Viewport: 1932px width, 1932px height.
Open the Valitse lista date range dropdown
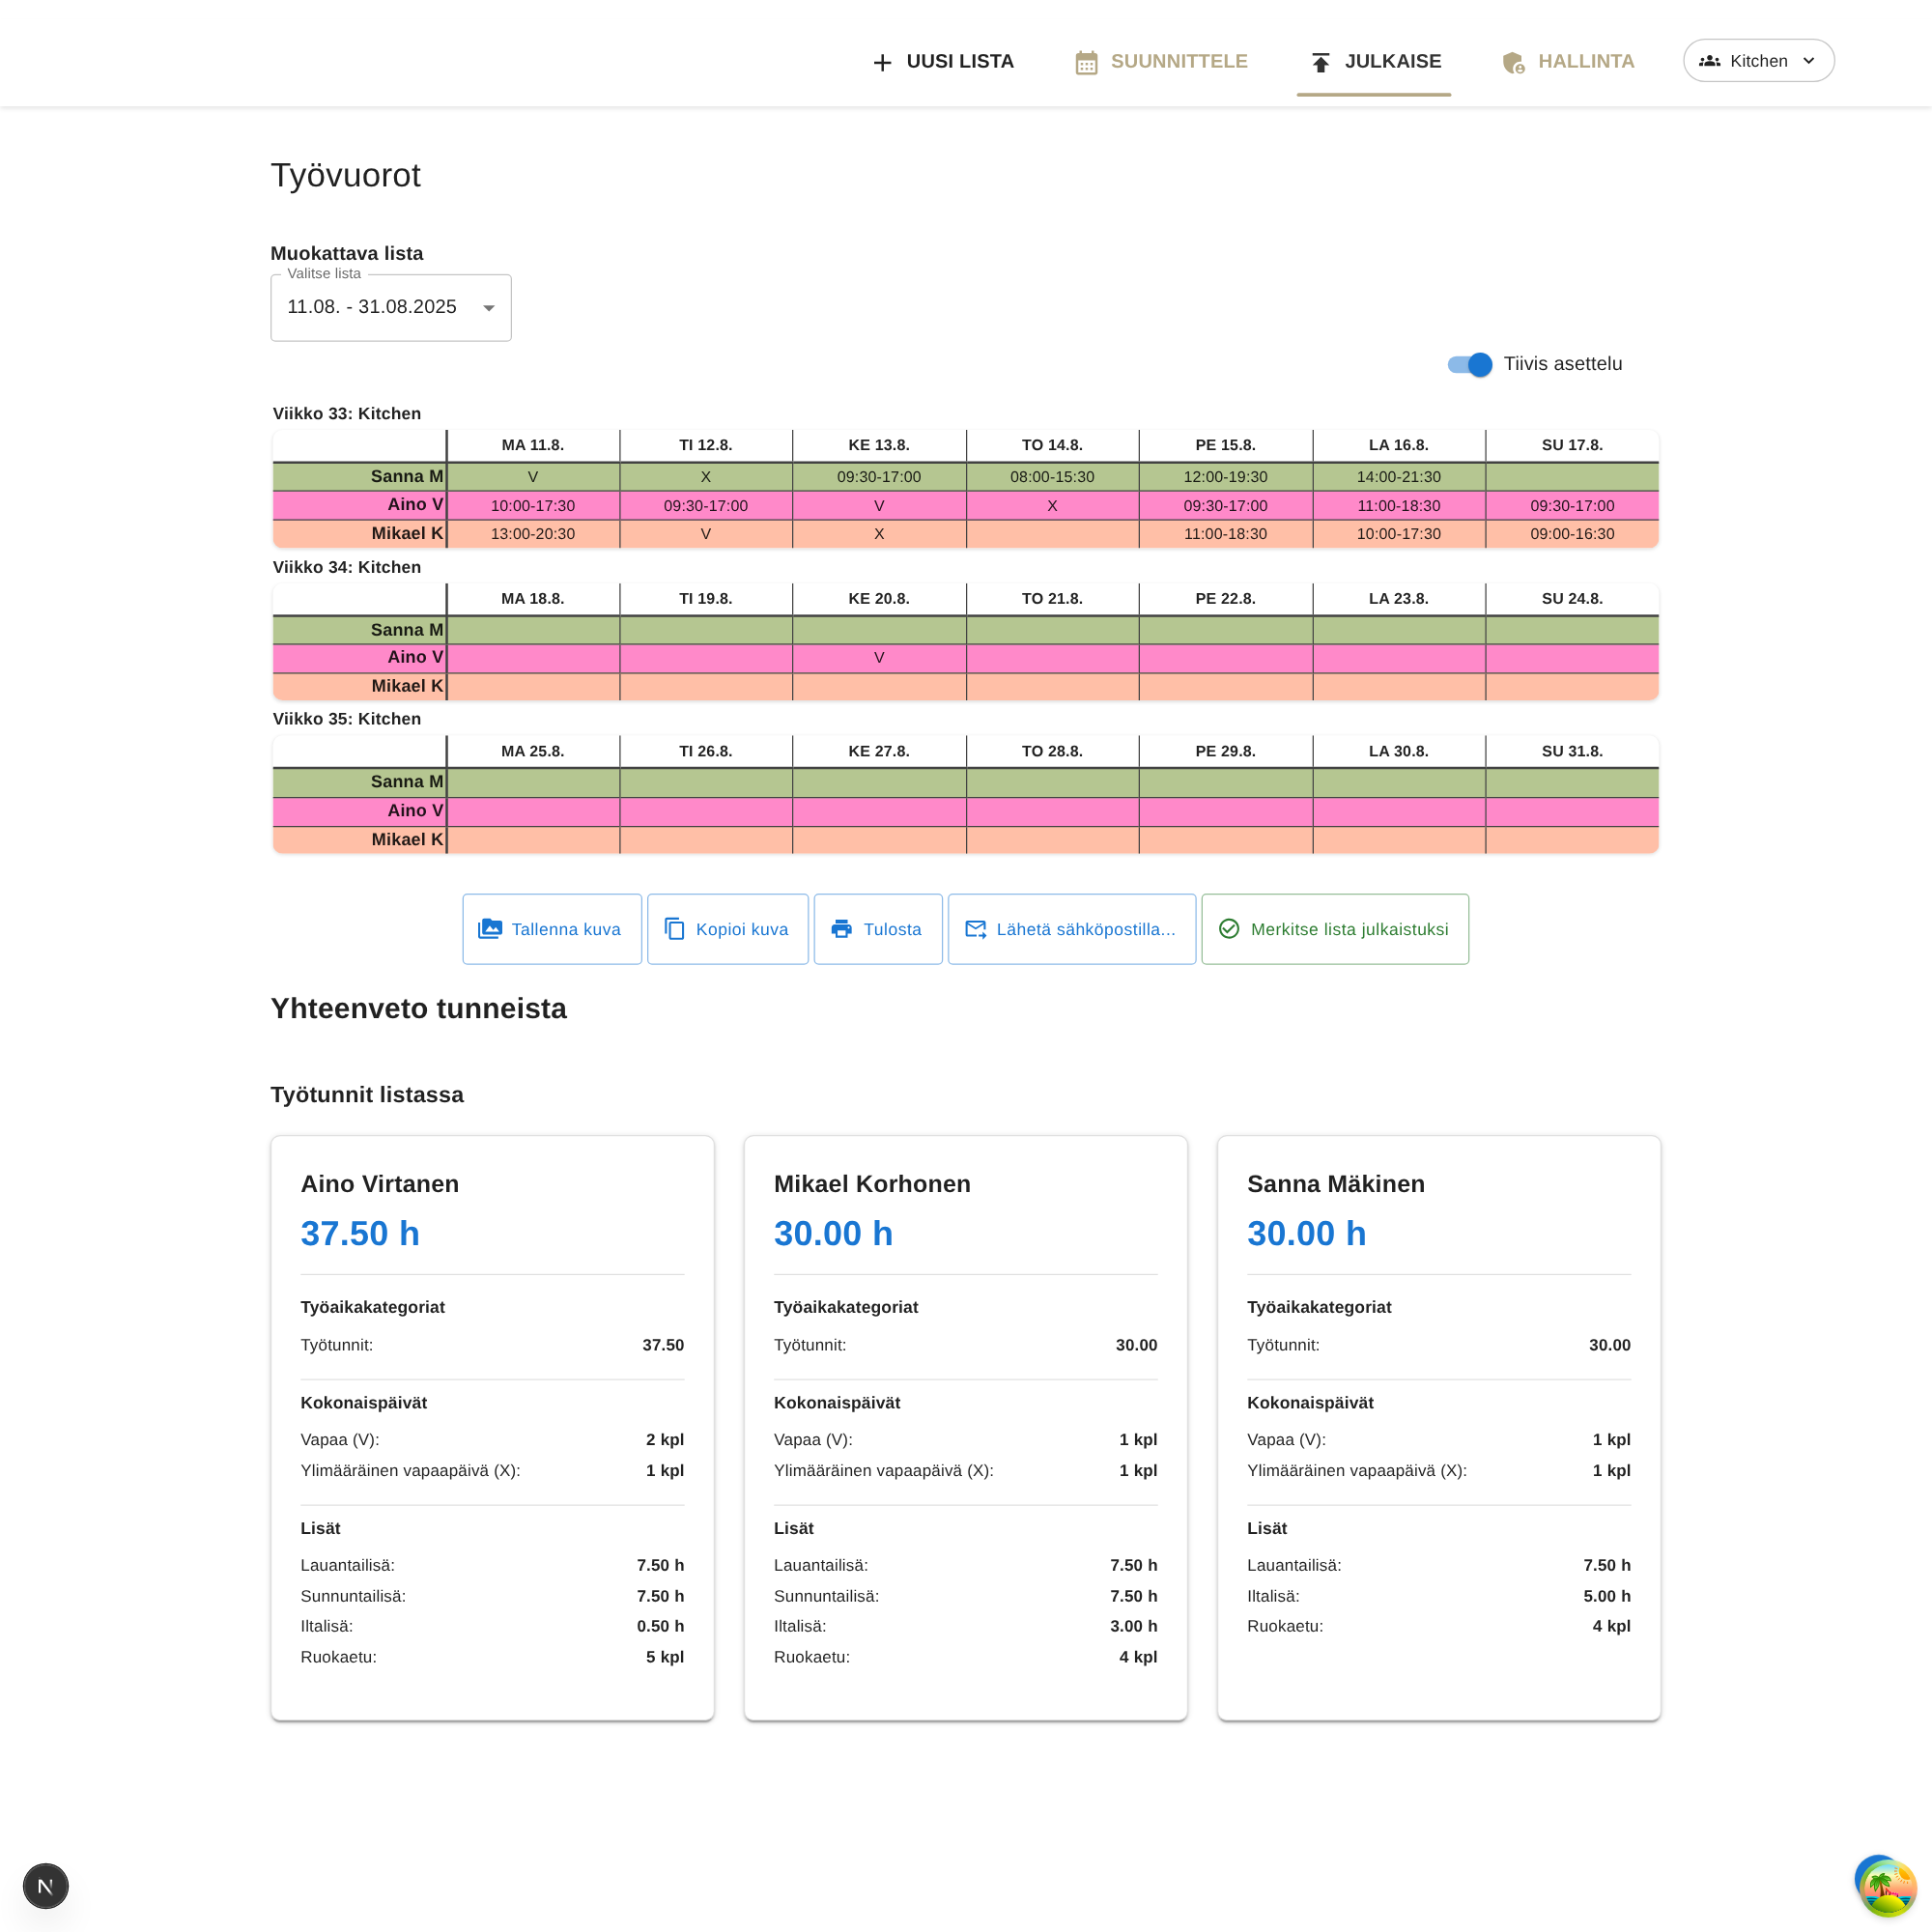[x=390, y=308]
